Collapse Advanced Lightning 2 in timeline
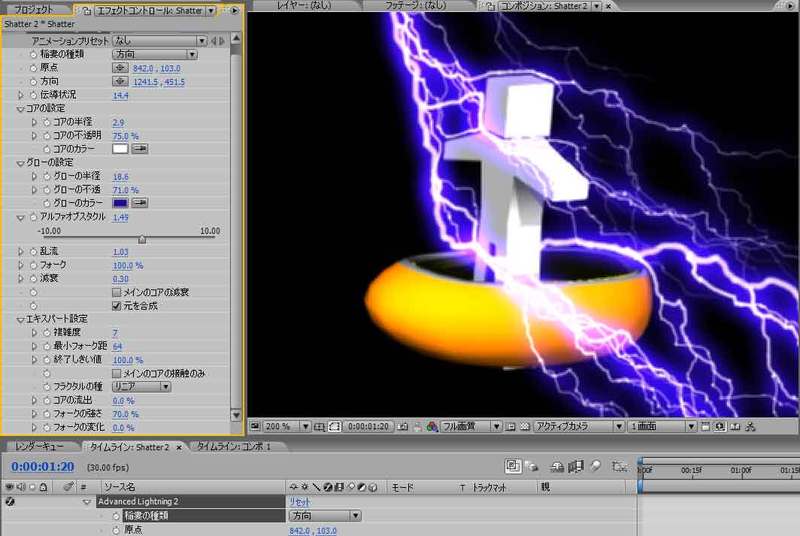Viewport: 800px width, 536px height. tap(87, 502)
